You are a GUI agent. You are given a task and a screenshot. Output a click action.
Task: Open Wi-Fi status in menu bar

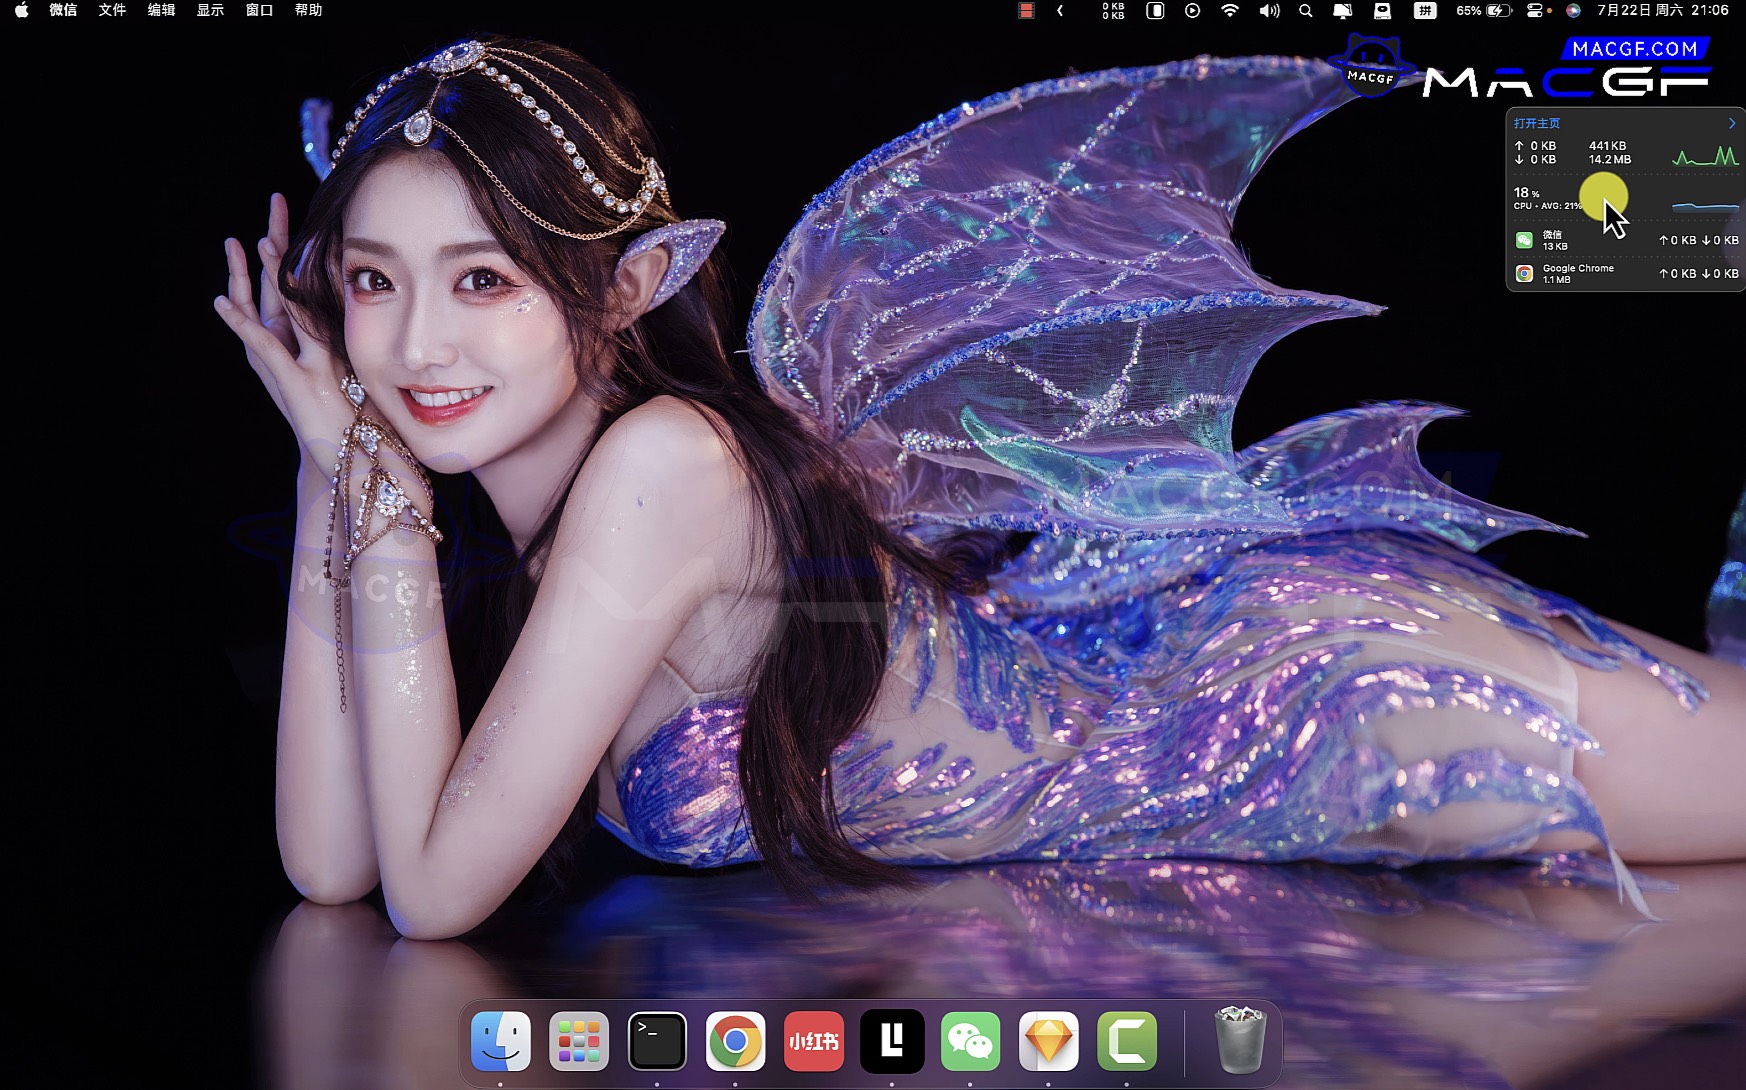(x=1230, y=10)
